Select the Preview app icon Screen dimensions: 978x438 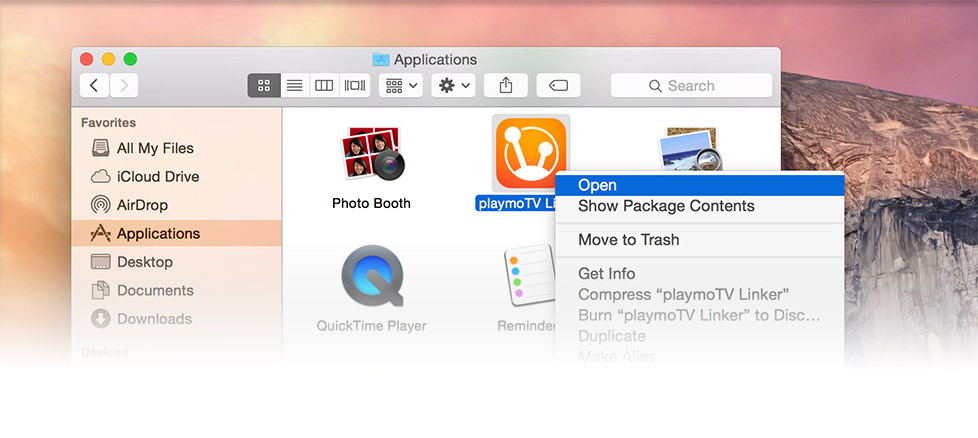pos(689,148)
